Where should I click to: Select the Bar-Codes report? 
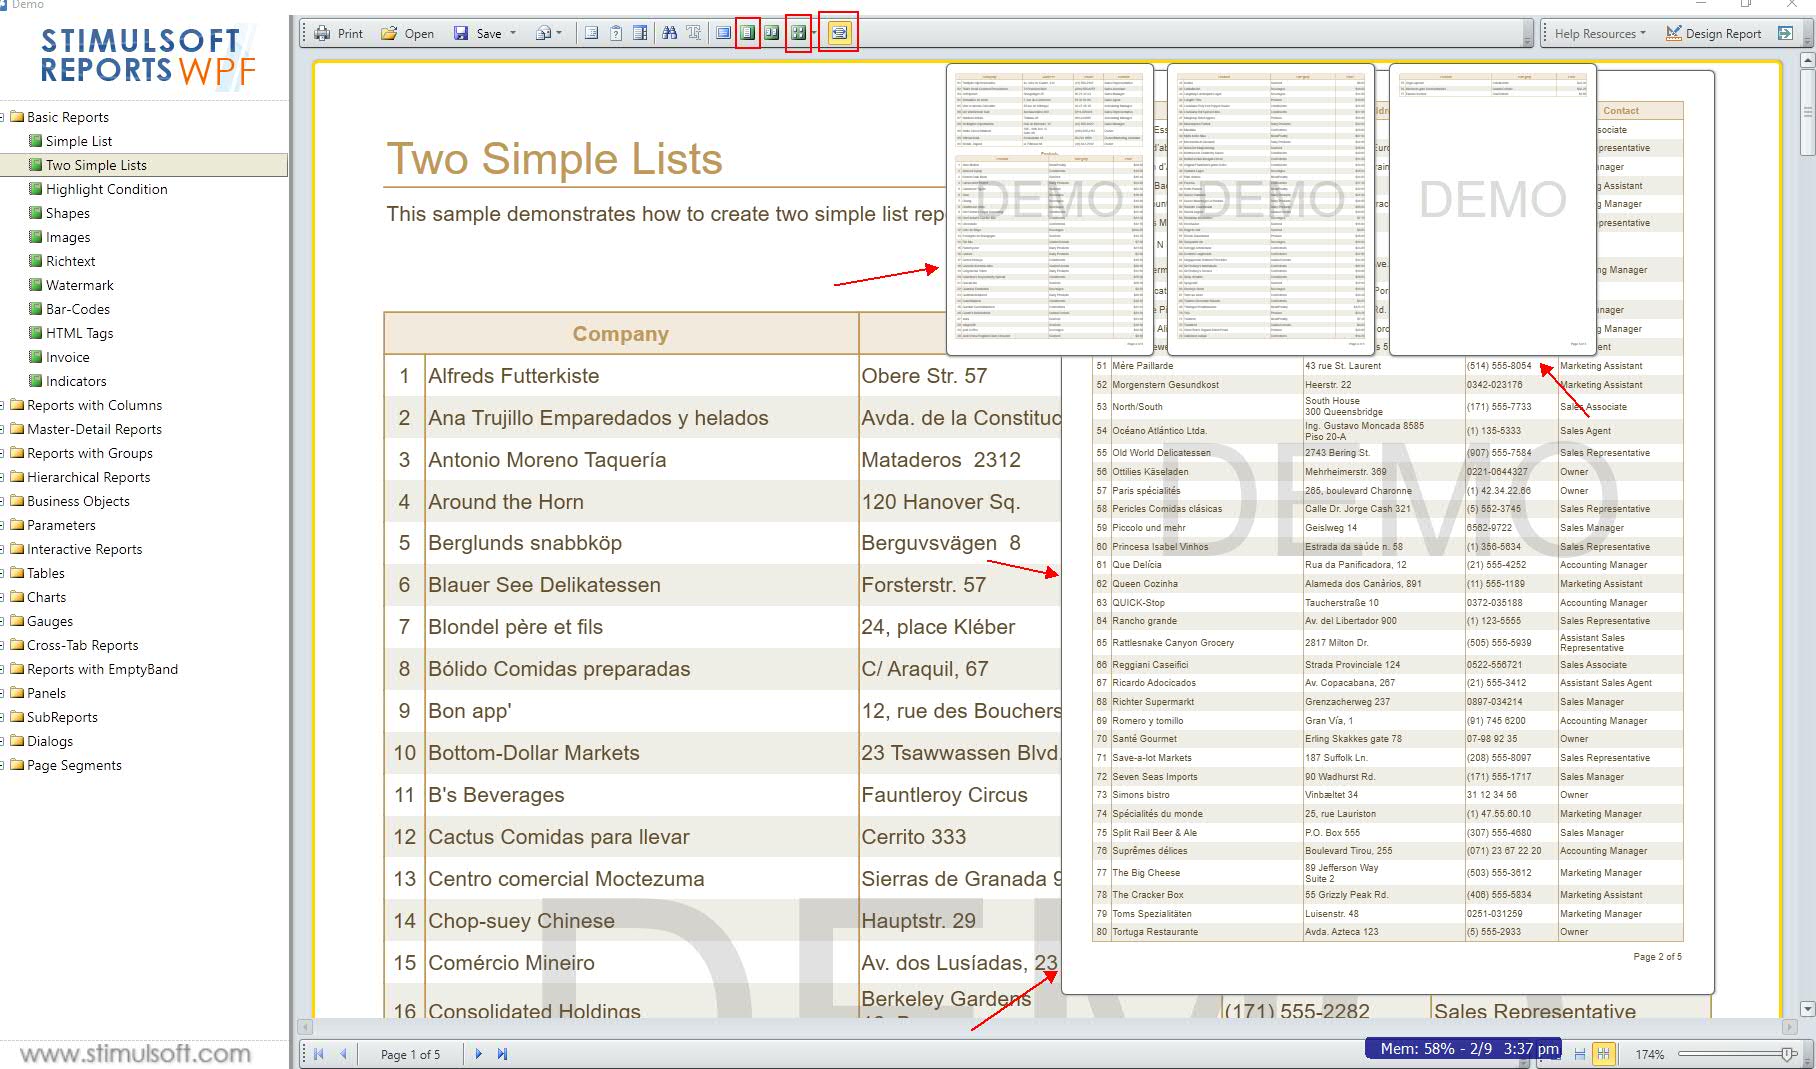coord(78,309)
